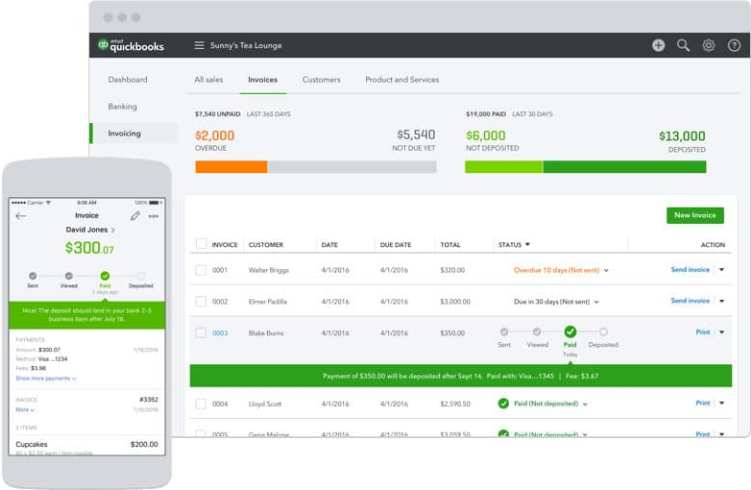The image size is (751, 490).
Task: Open the hamburger navigation menu
Action: pyautogui.click(x=199, y=45)
